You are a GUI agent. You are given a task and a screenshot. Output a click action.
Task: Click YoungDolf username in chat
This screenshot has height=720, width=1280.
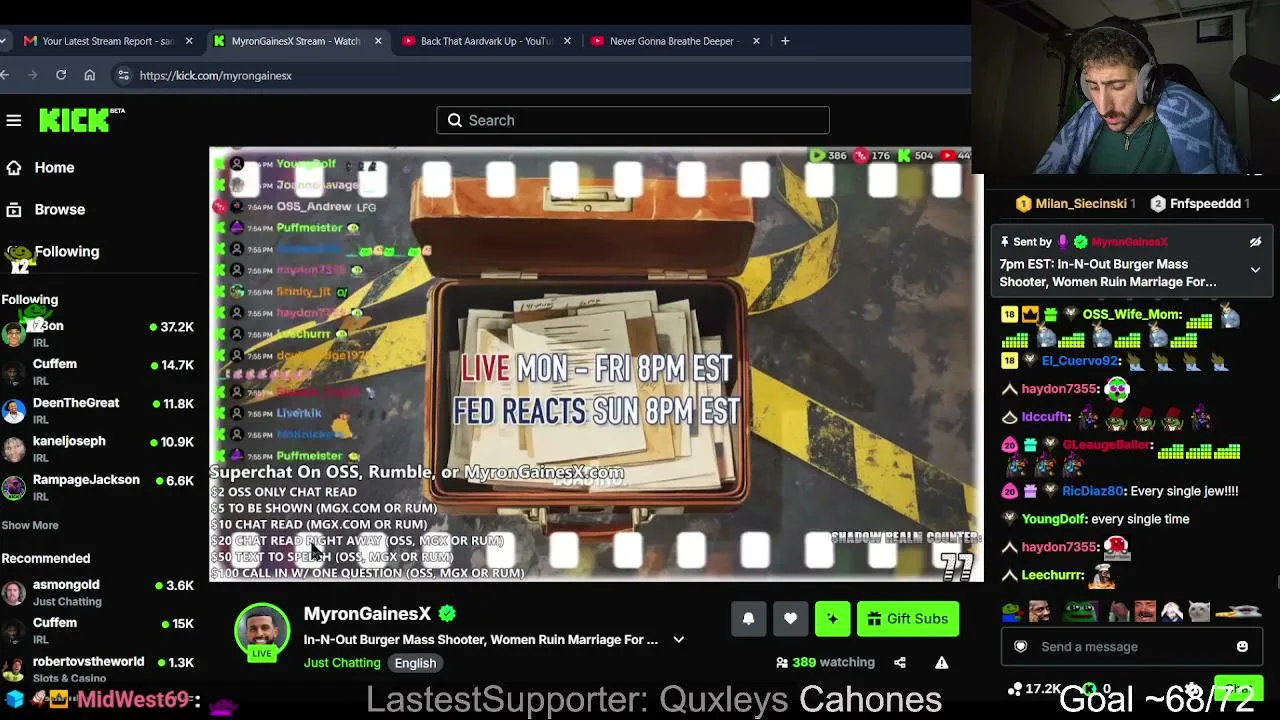1055,519
